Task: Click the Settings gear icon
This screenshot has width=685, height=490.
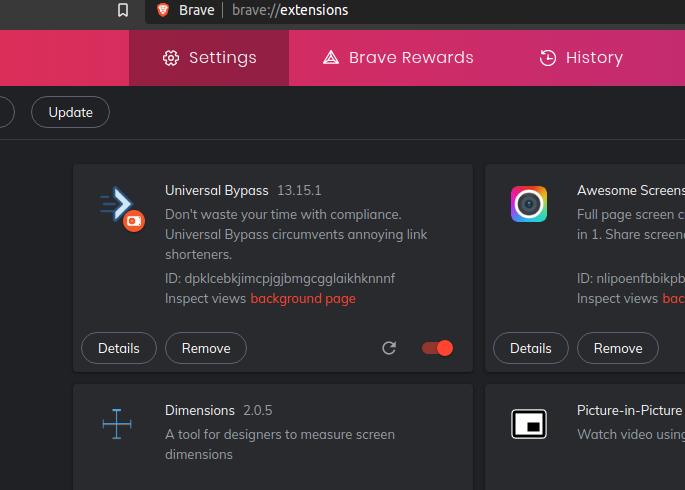Action: pyautogui.click(x=171, y=58)
